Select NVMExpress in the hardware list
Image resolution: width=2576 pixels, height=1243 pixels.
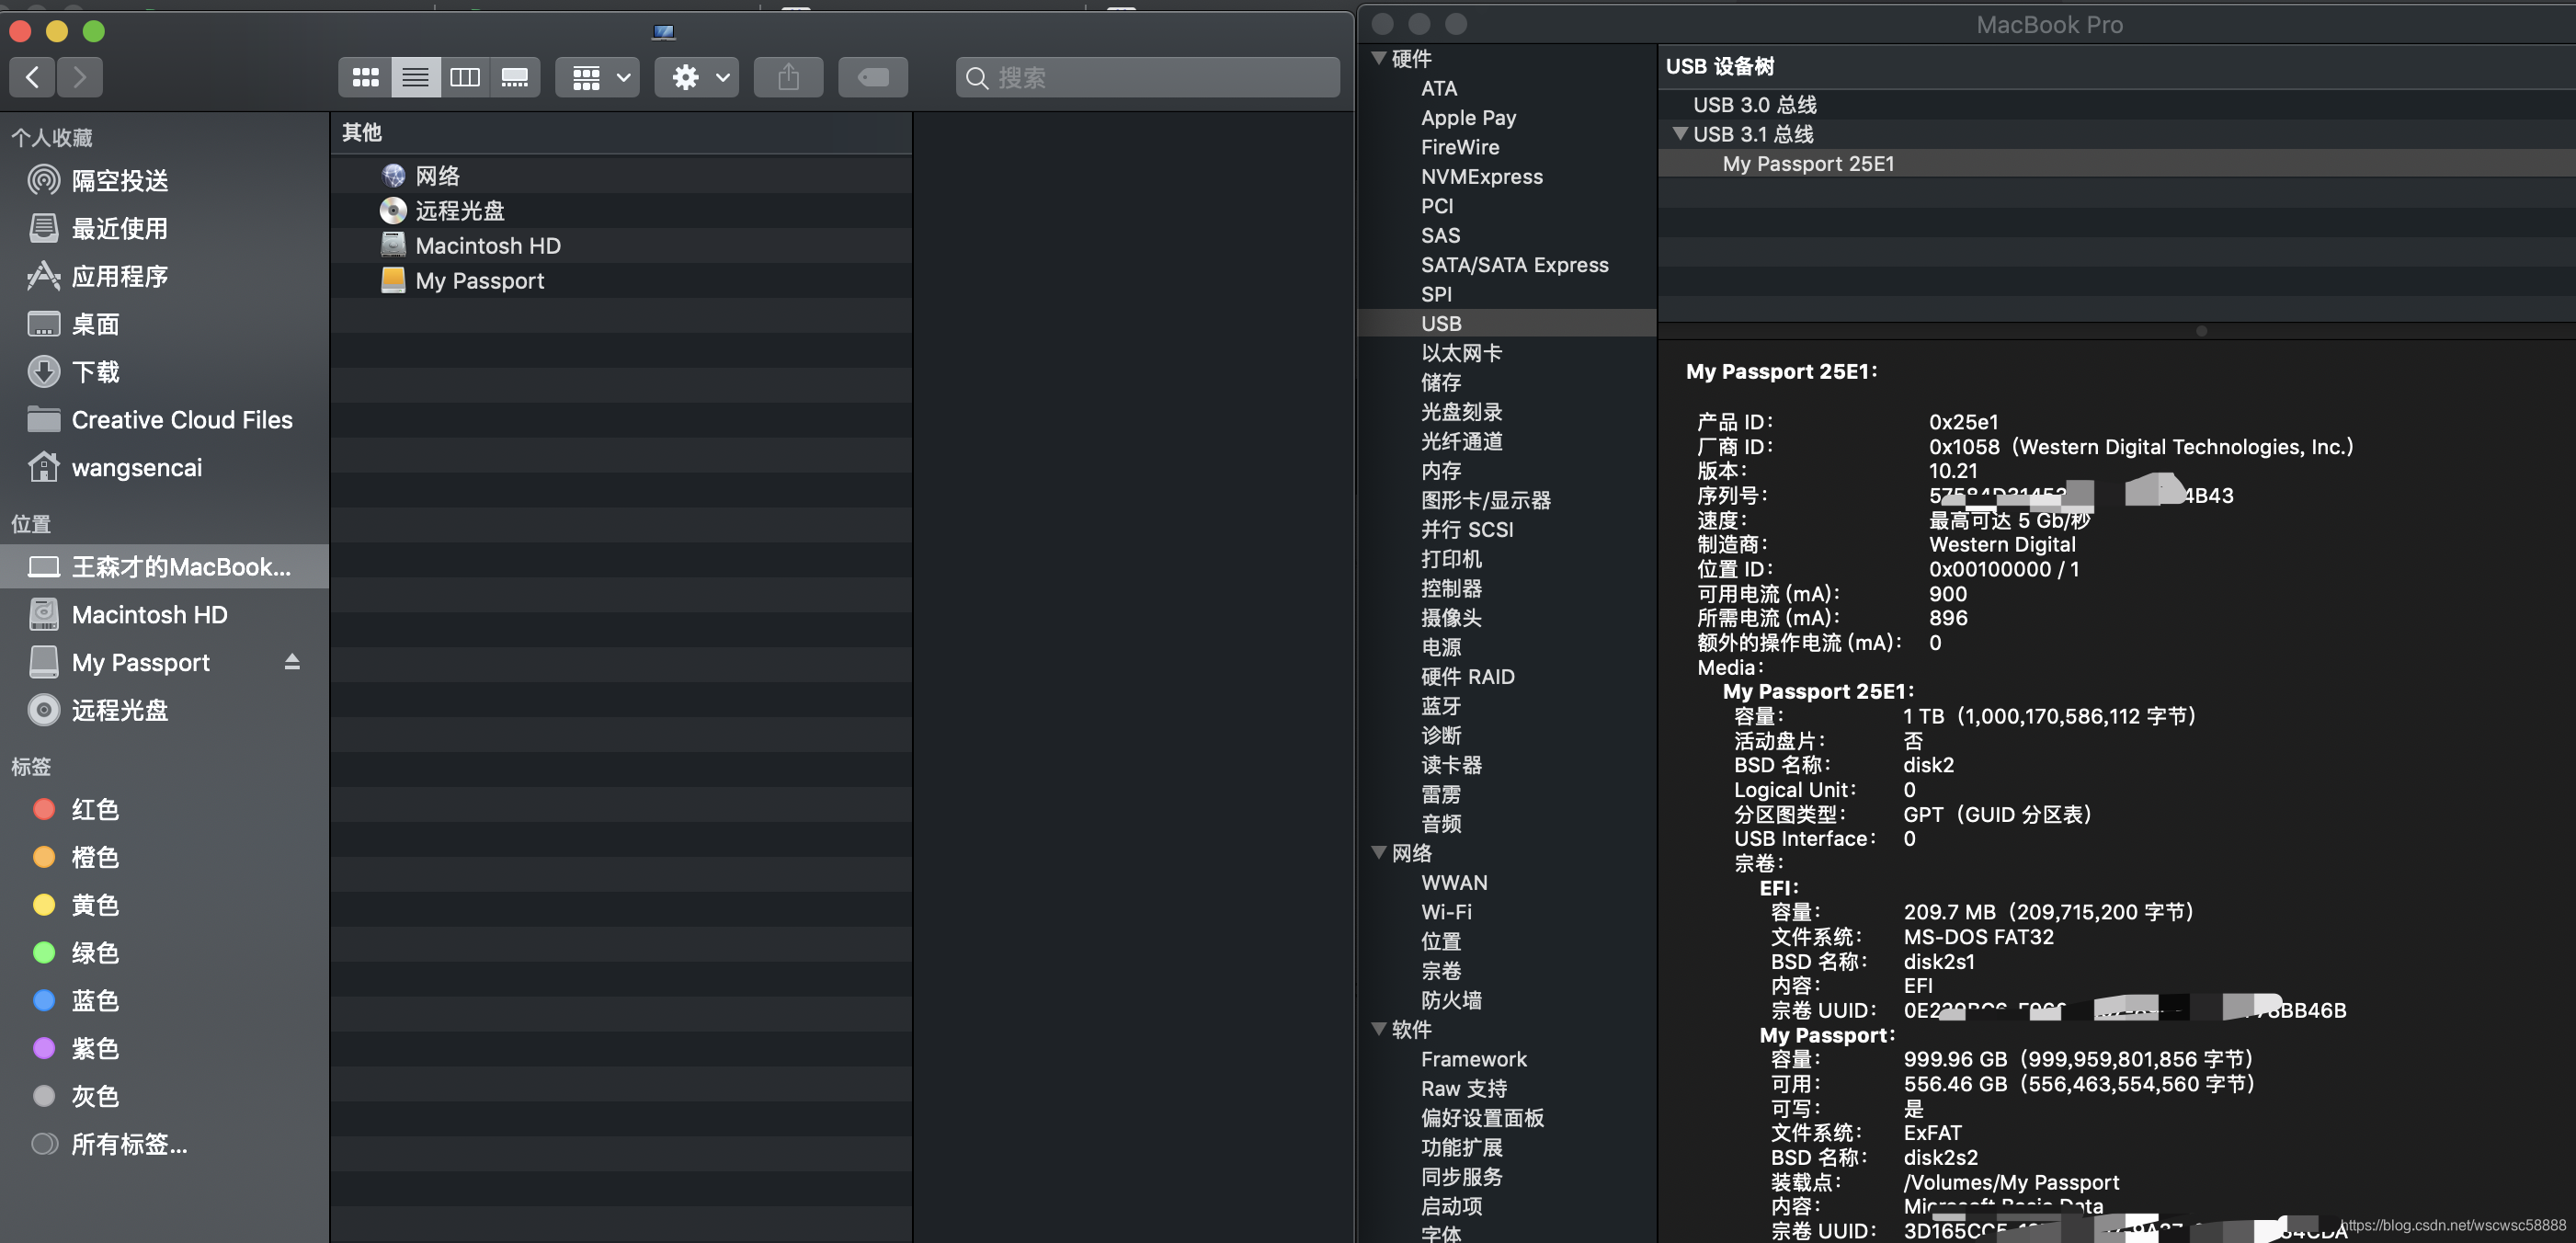point(1481,177)
